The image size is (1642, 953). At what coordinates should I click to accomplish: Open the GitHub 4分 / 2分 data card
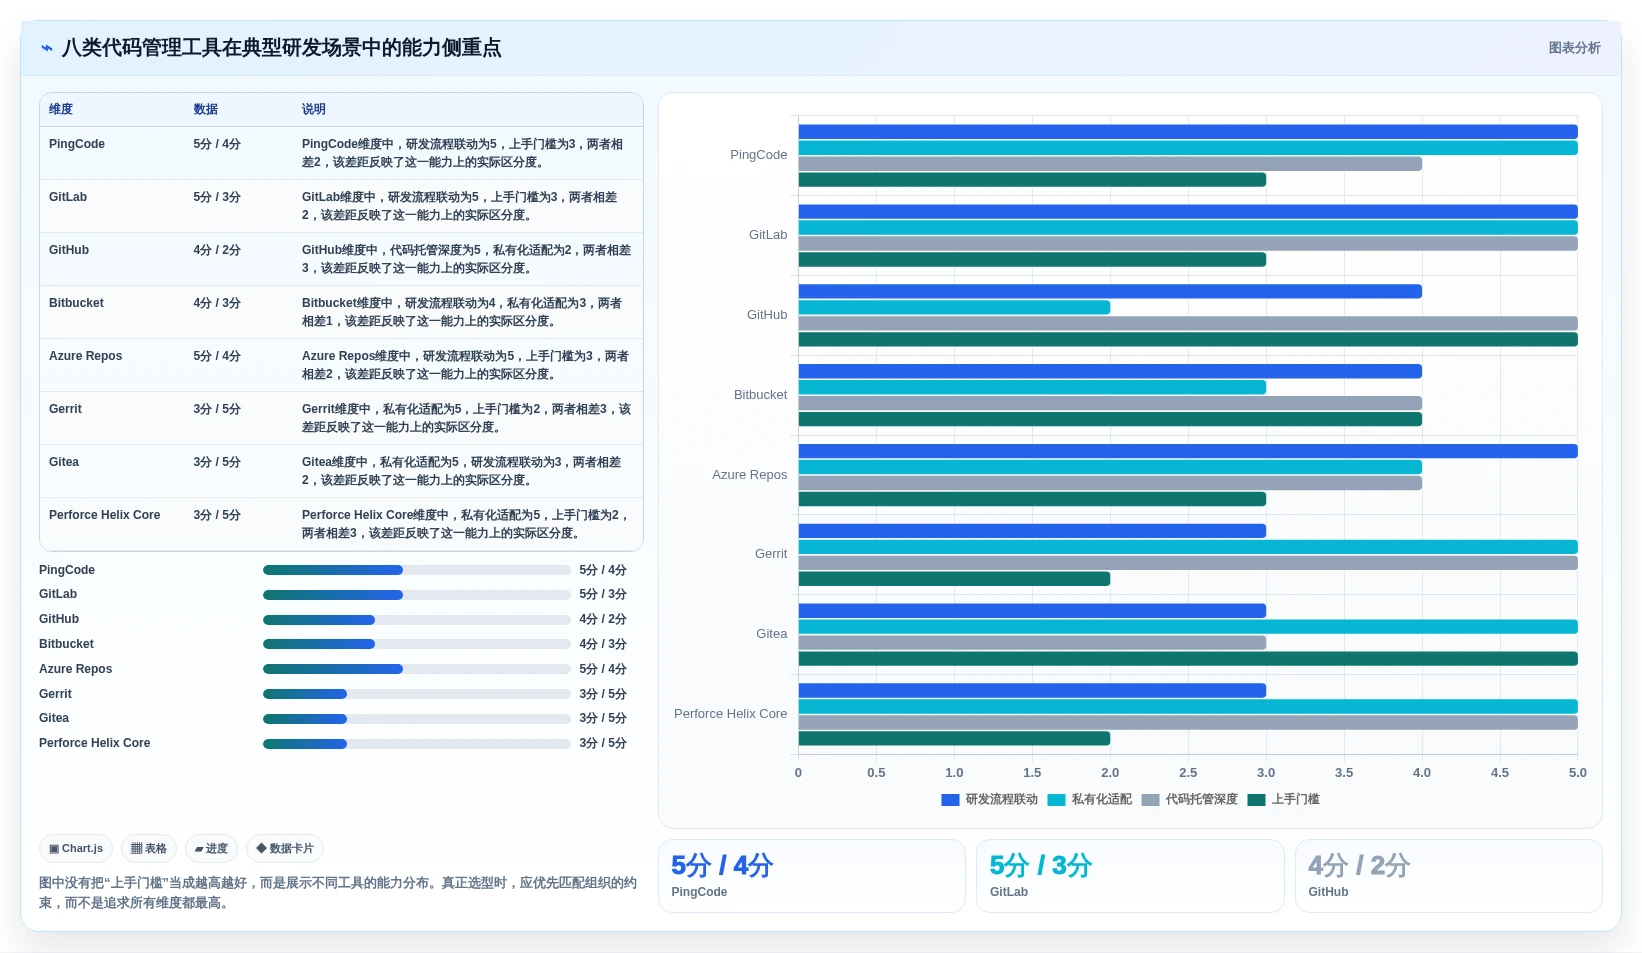coord(1449,876)
